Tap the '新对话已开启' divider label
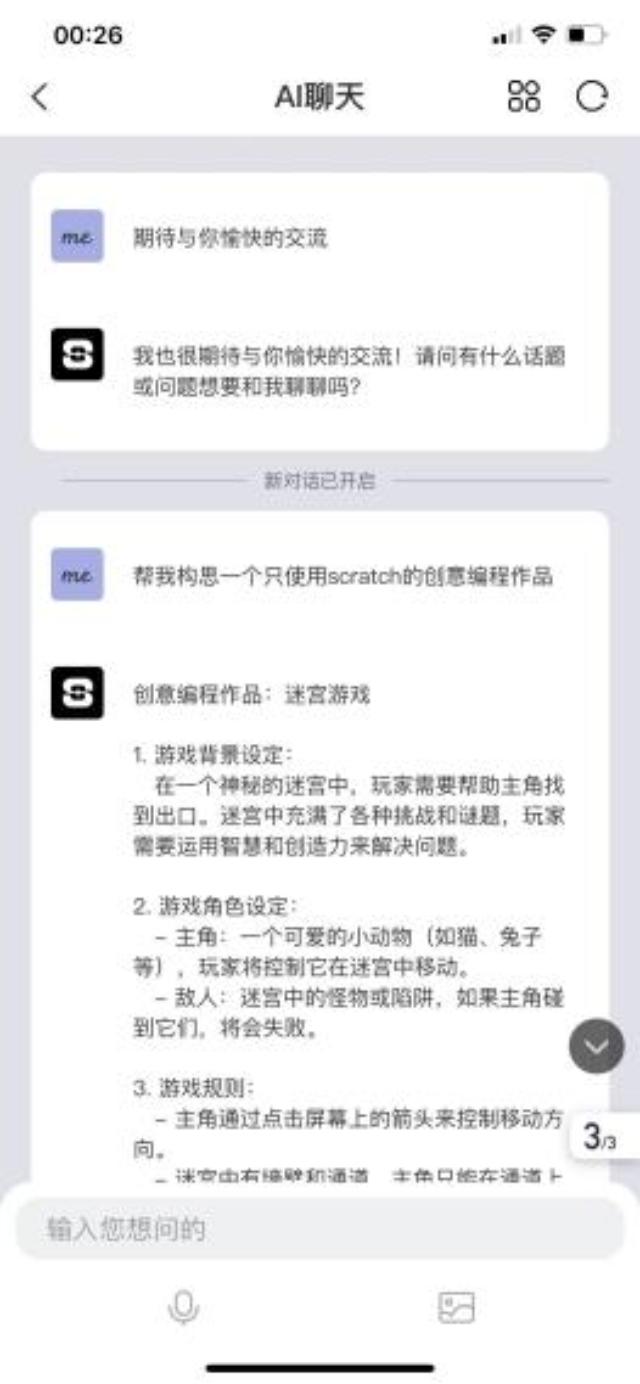 pos(320,481)
